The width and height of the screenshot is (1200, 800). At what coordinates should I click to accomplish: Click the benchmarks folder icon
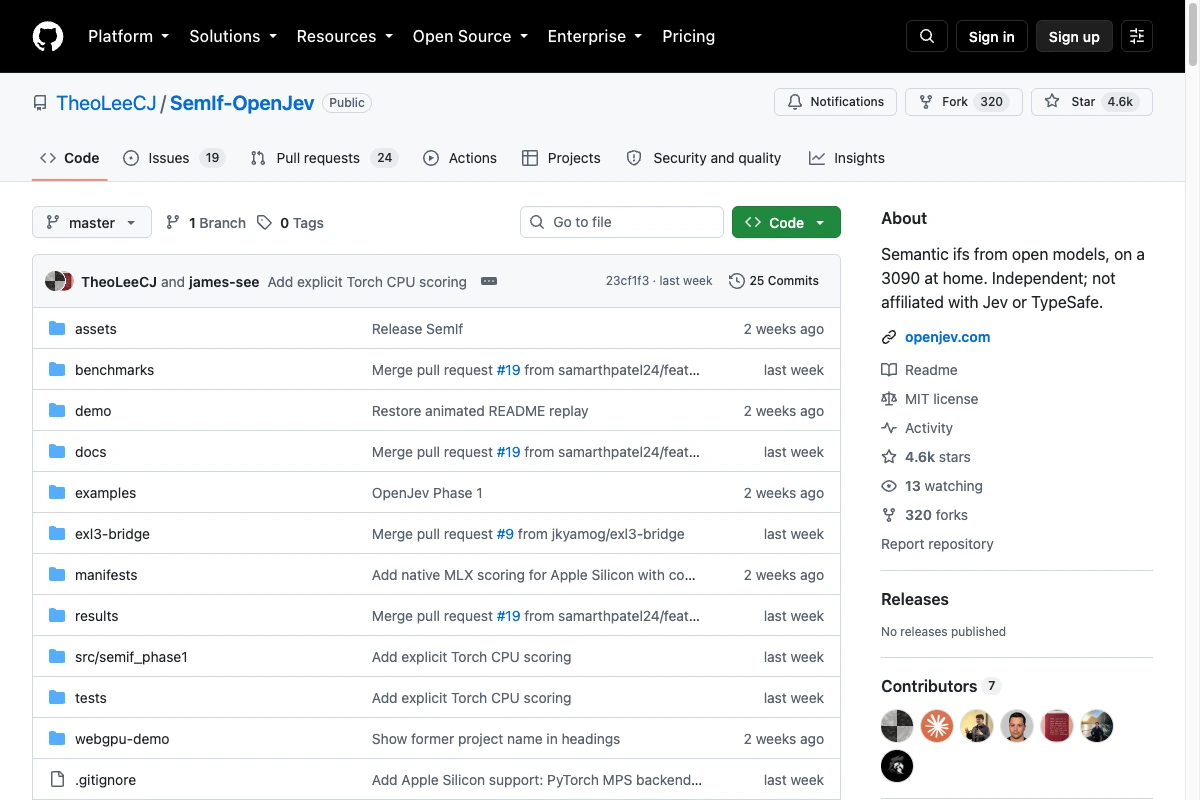click(57, 370)
